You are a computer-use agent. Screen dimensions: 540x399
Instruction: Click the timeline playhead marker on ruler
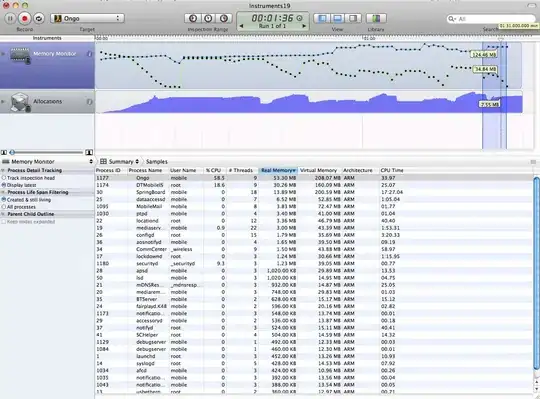500,39
